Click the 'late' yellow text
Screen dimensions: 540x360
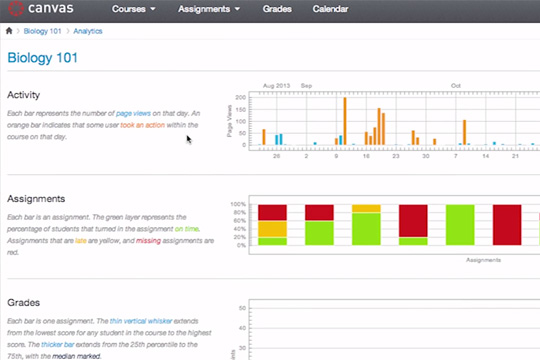[81, 240]
